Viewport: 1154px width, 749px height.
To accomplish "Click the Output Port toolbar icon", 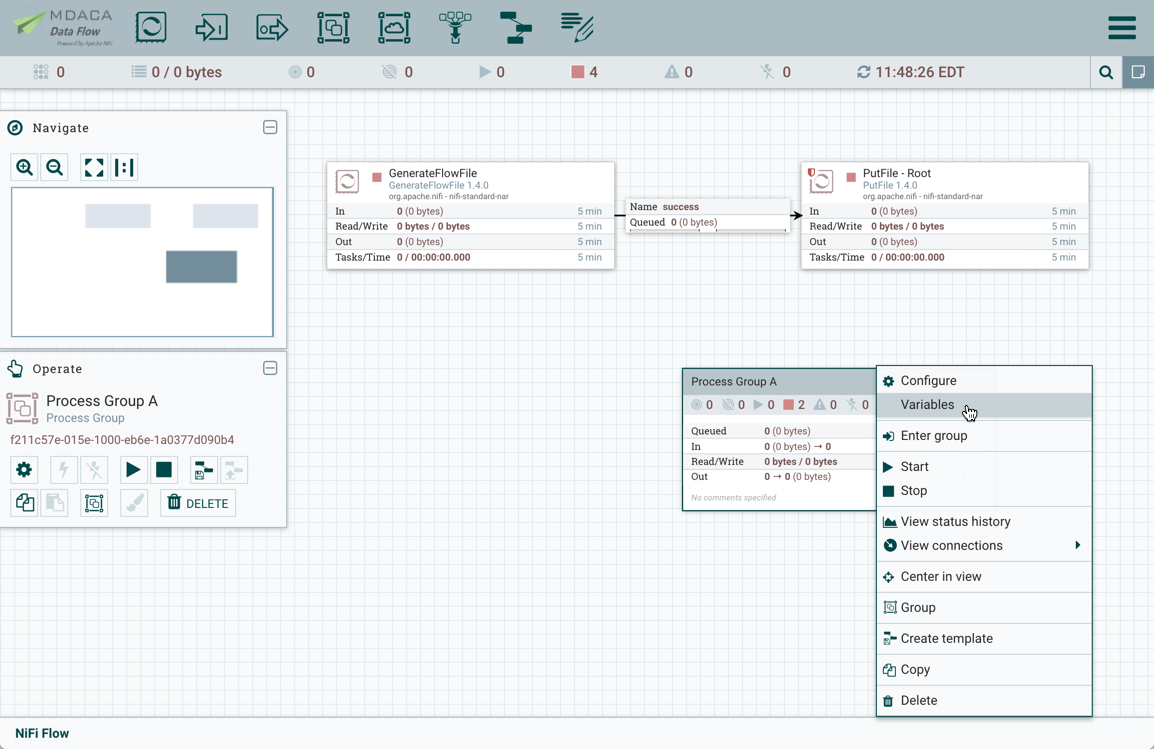I will [x=272, y=28].
